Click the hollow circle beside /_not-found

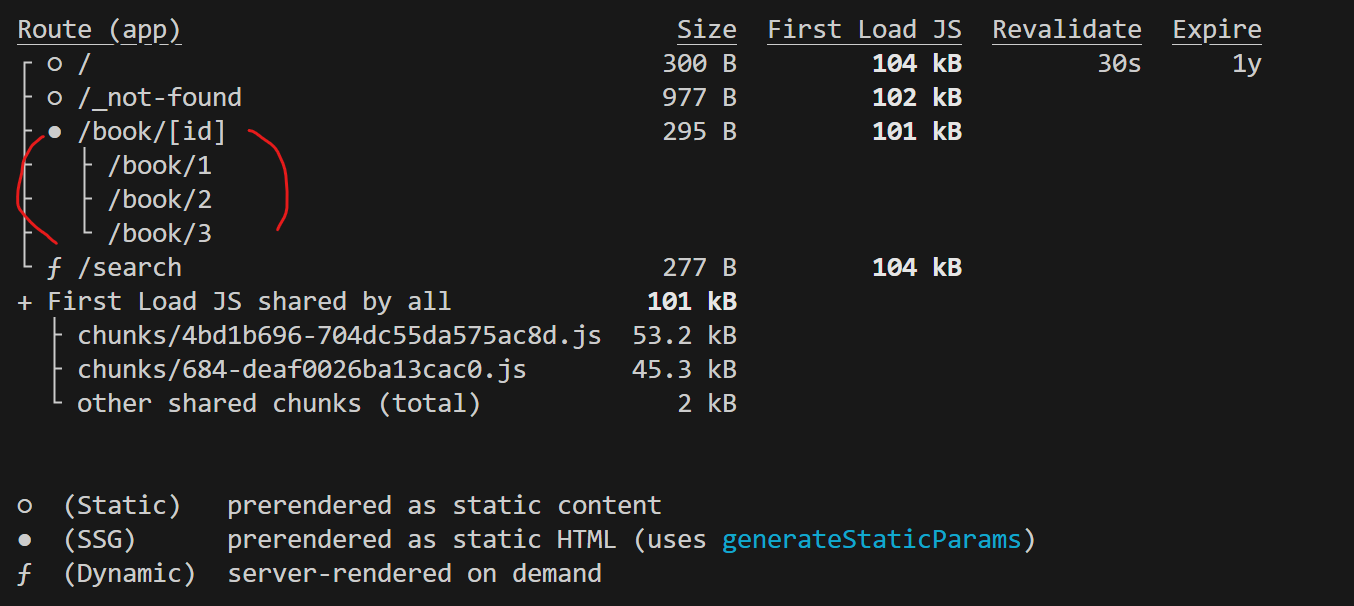[x=54, y=98]
